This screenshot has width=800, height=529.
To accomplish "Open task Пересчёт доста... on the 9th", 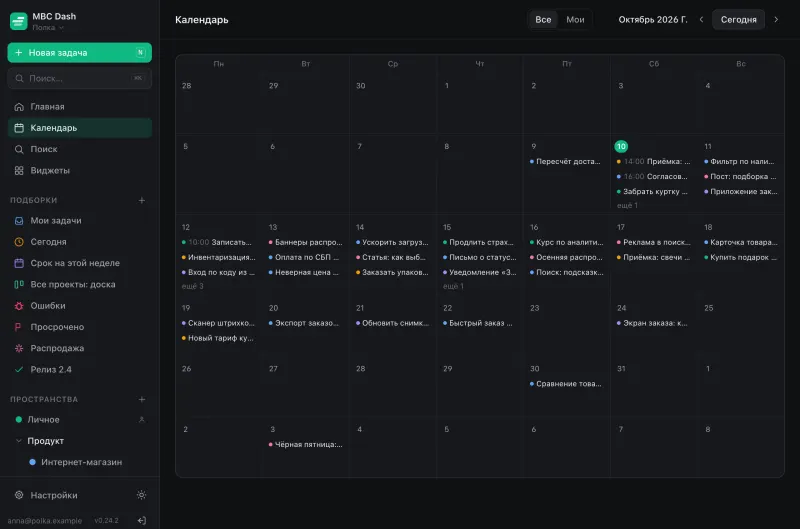I will click(565, 161).
